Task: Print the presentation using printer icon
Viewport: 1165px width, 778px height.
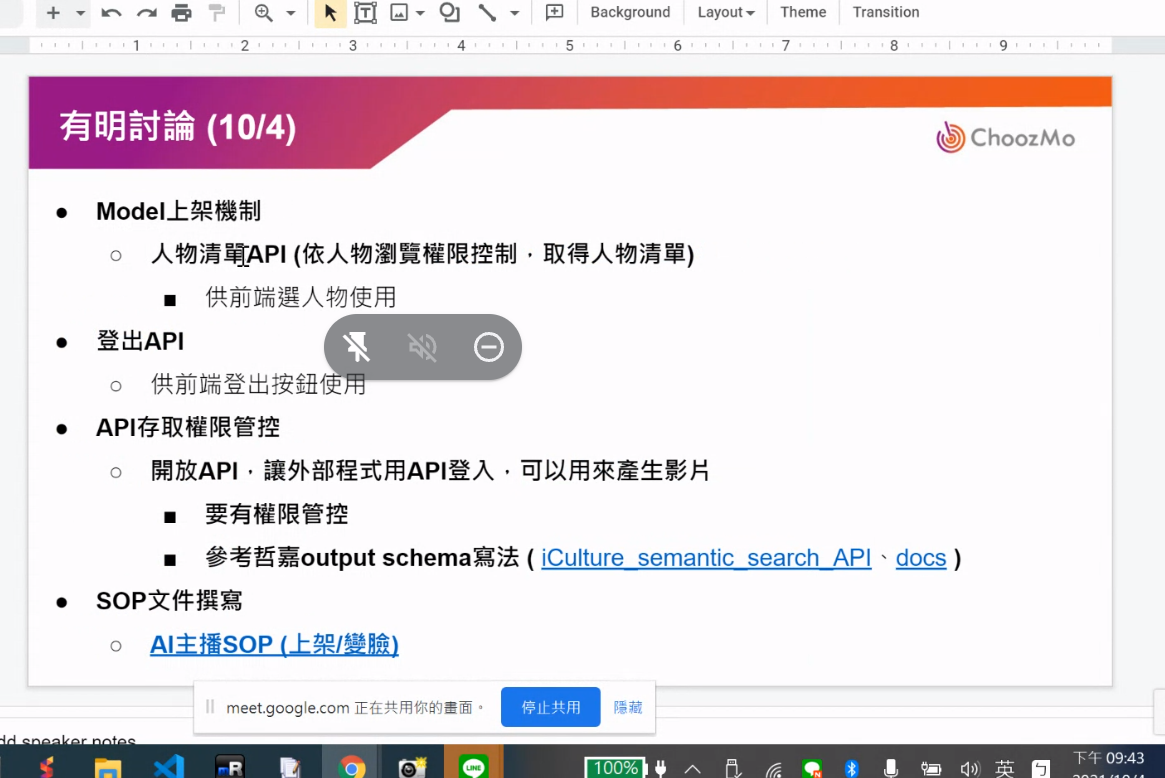Action: 181,13
